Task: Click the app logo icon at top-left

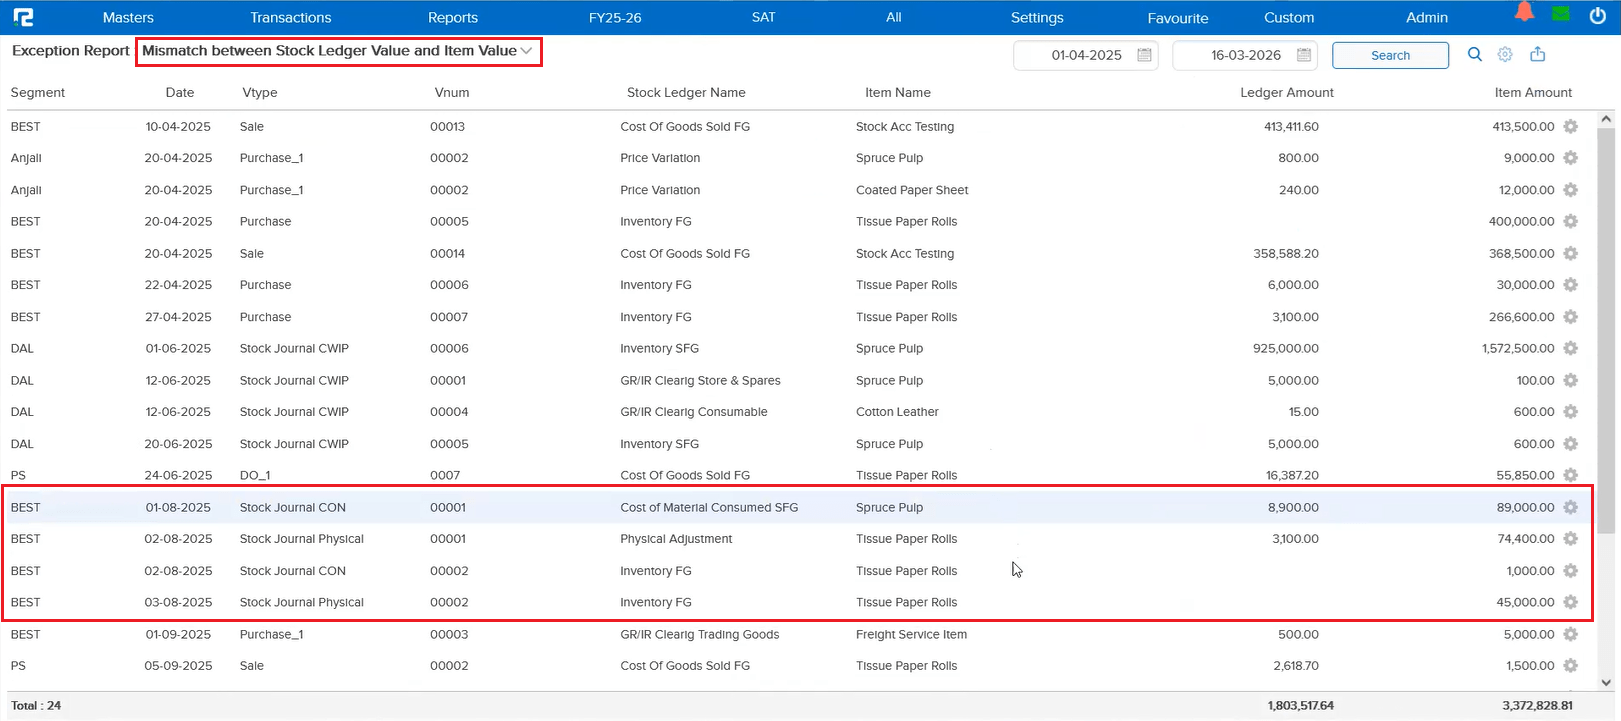Action: tap(23, 17)
